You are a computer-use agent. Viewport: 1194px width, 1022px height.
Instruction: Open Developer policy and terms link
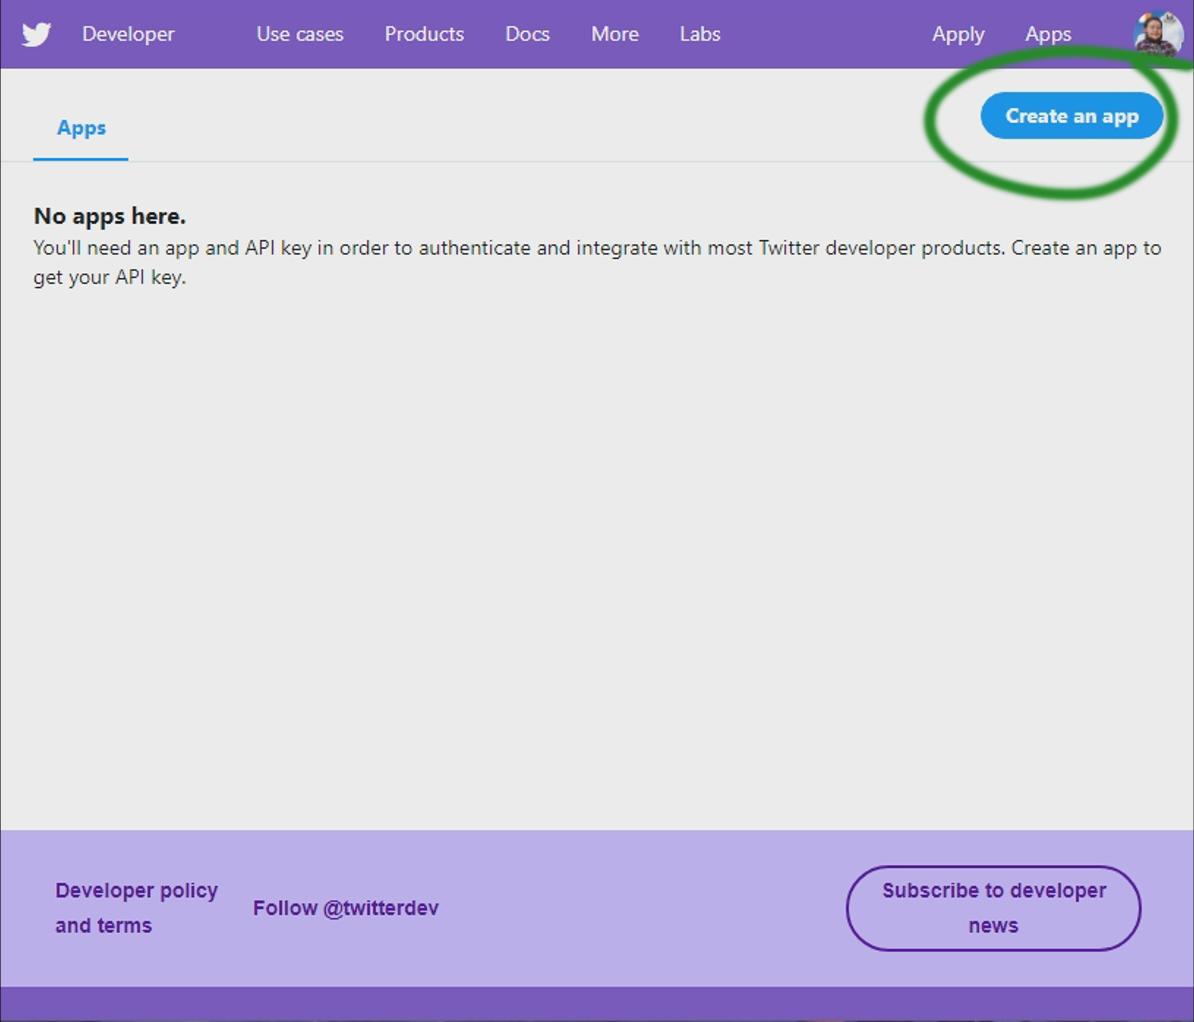[x=136, y=908]
